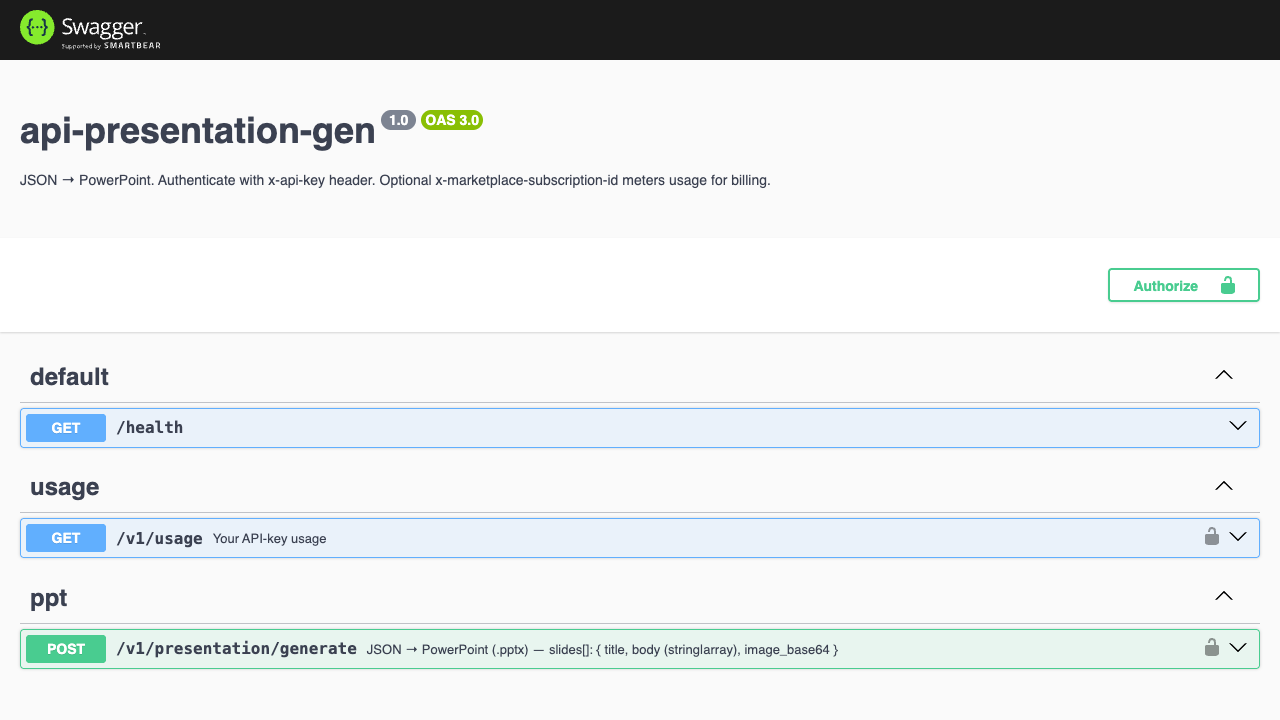1280x720 pixels.
Task: Click the OAS 3.0 version badge
Action: click(452, 120)
